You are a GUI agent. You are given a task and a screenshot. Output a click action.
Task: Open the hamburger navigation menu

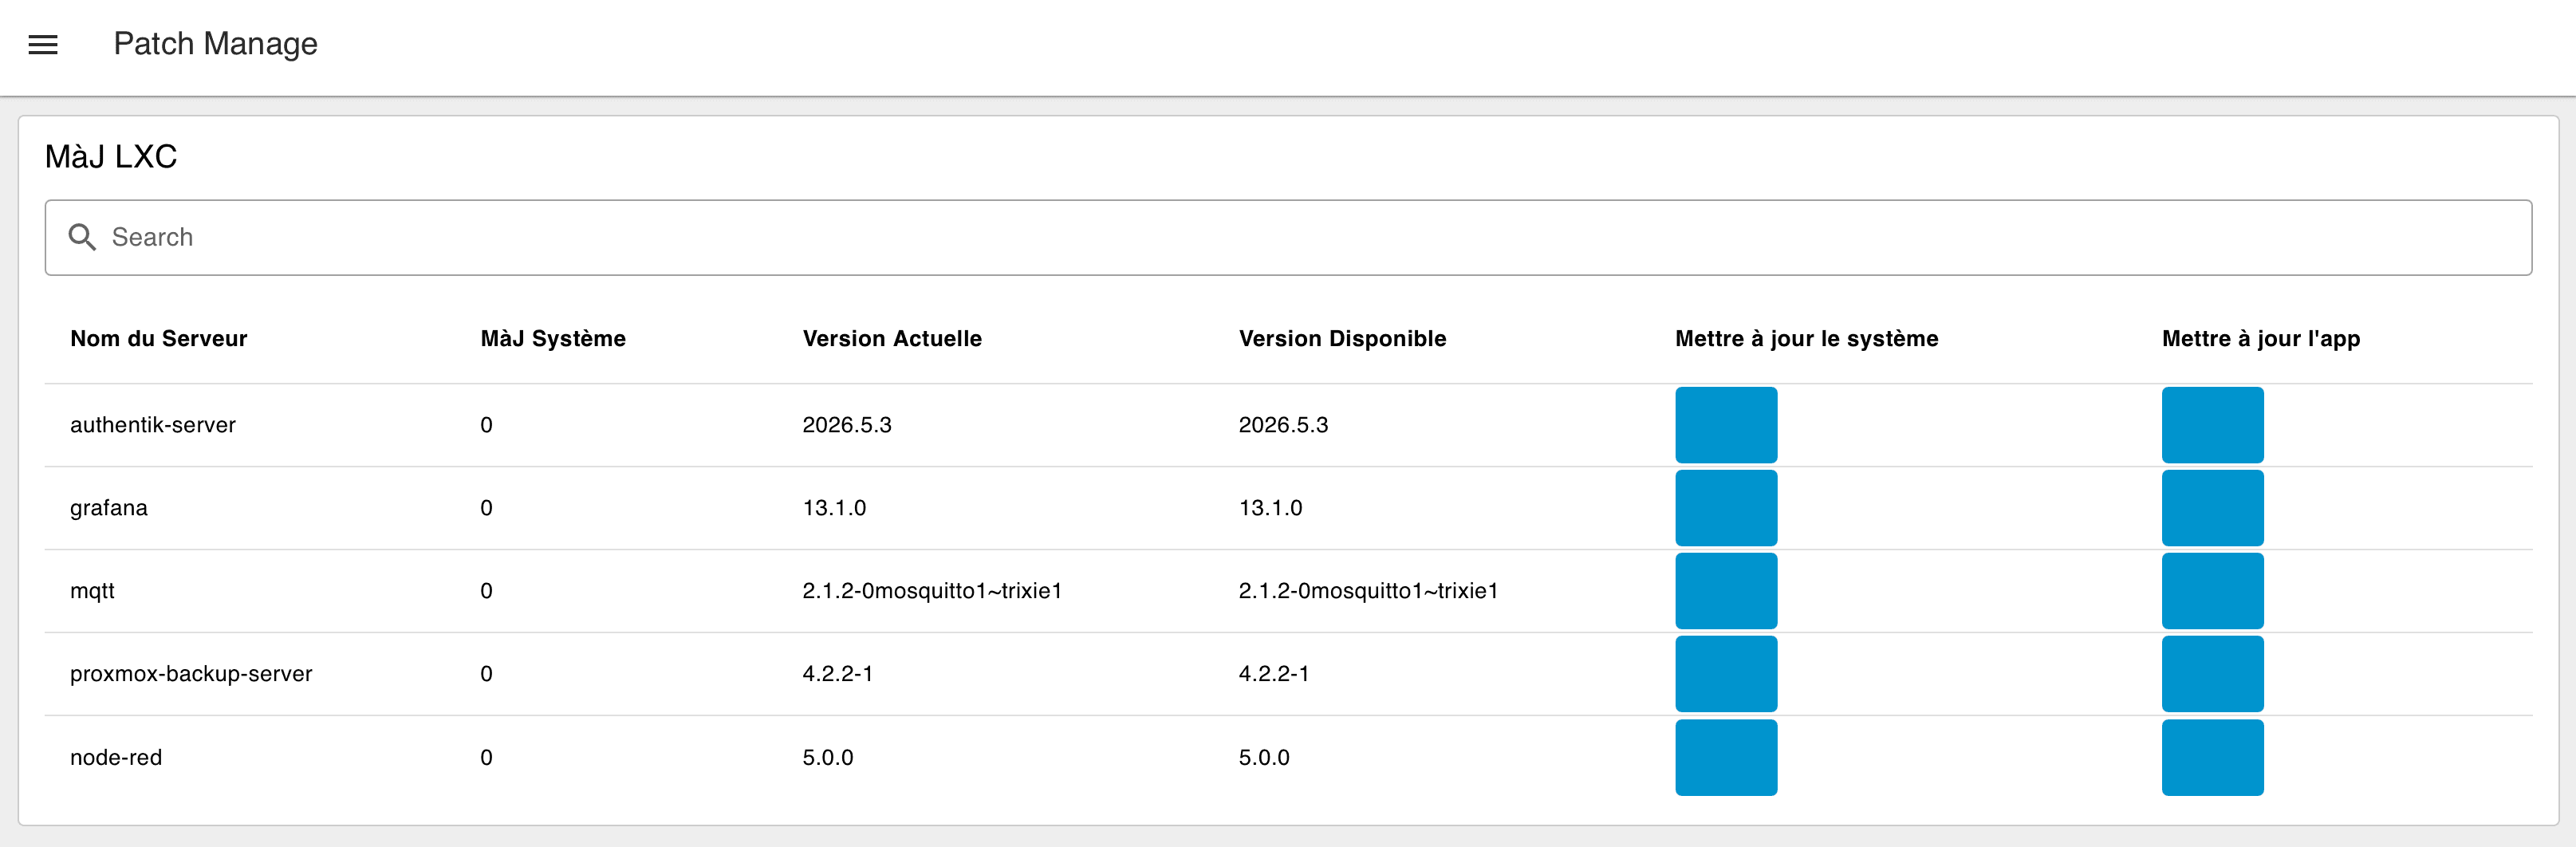click(x=43, y=44)
